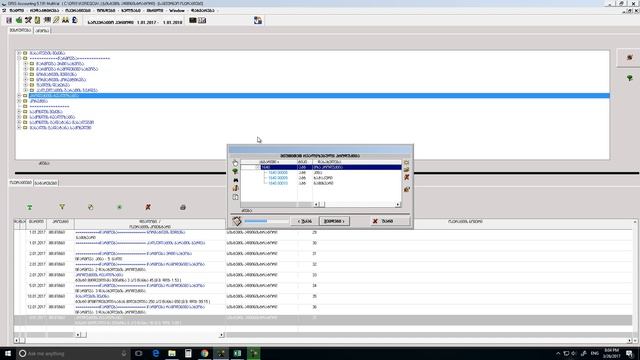Click the cancel button with the red X in the dialog
This screenshot has width=640, height=360.
click(389, 221)
